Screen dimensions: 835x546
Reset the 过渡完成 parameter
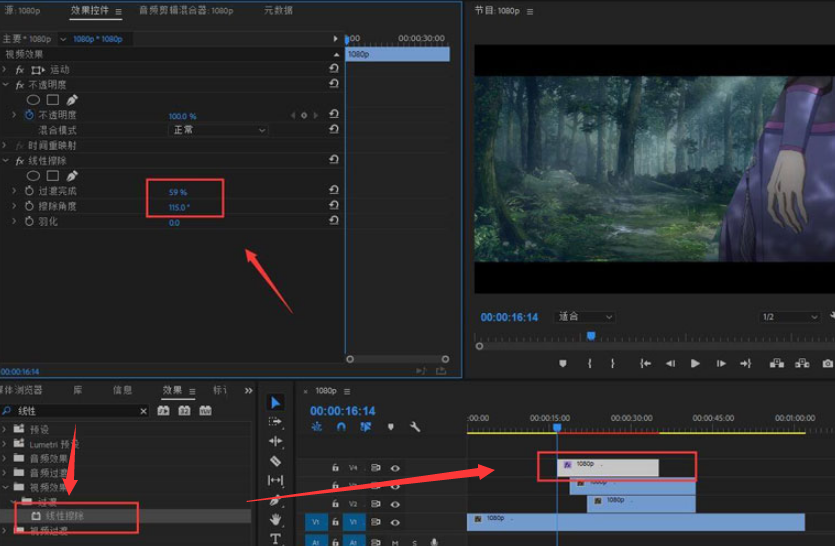click(334, 191)
